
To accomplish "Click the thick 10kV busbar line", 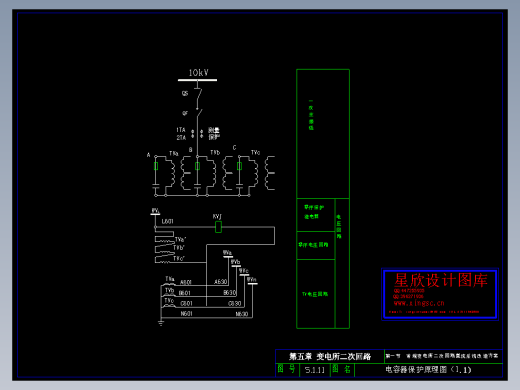I will [197, 80].
